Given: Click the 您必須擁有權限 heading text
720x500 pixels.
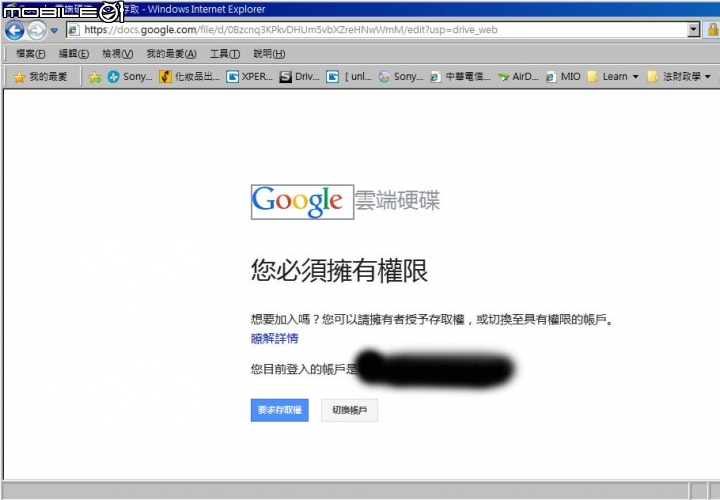Looking at the screenshot, I should (339, 270).
